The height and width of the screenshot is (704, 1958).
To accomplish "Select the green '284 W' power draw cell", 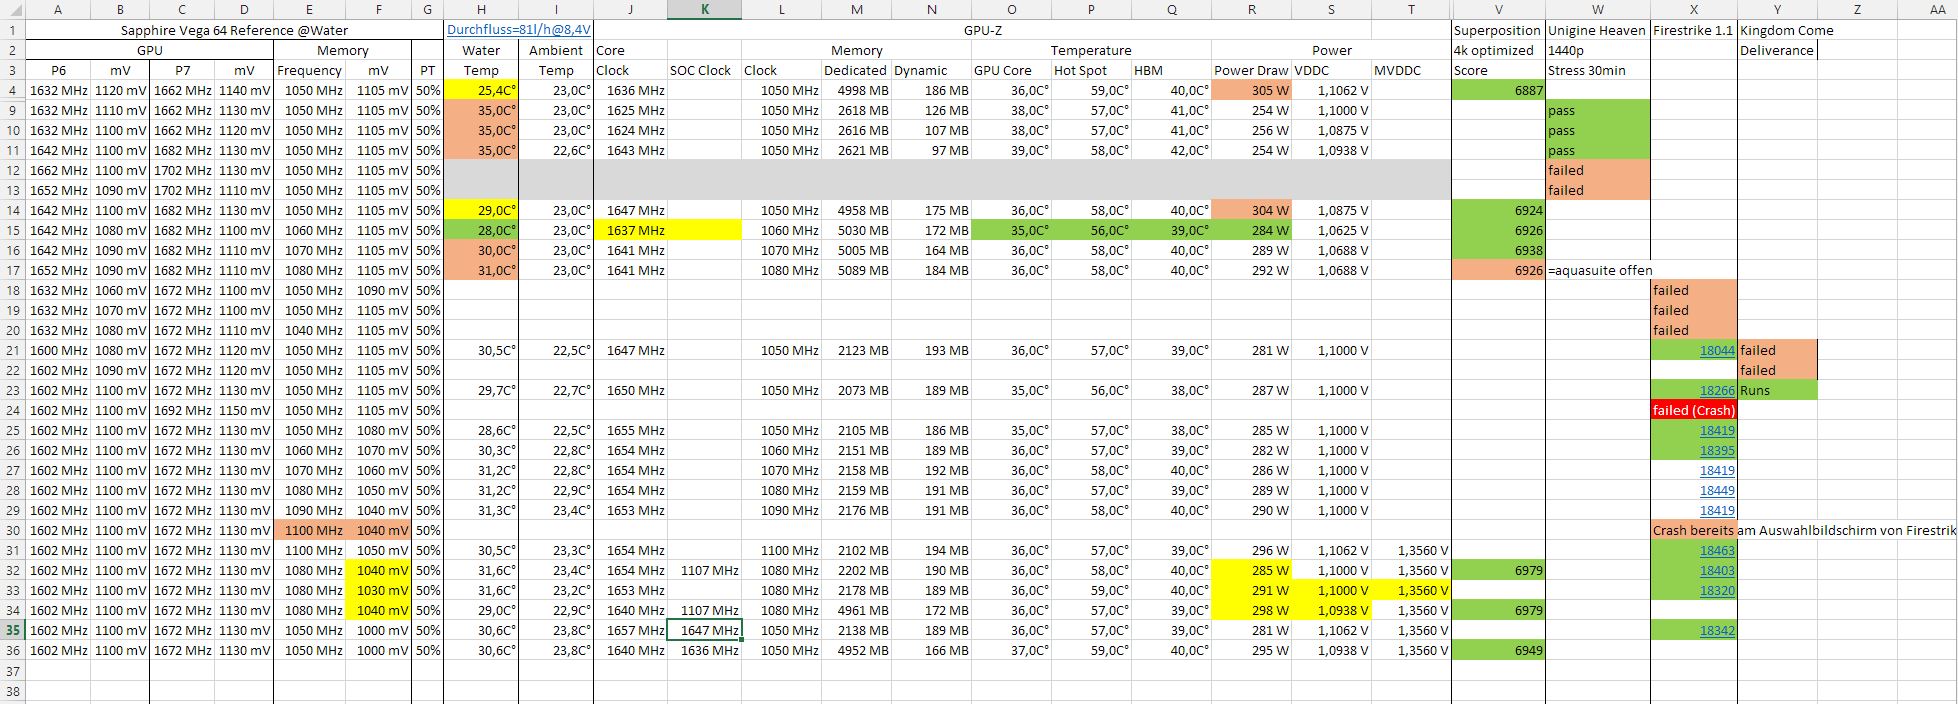I will (1252, 230).
